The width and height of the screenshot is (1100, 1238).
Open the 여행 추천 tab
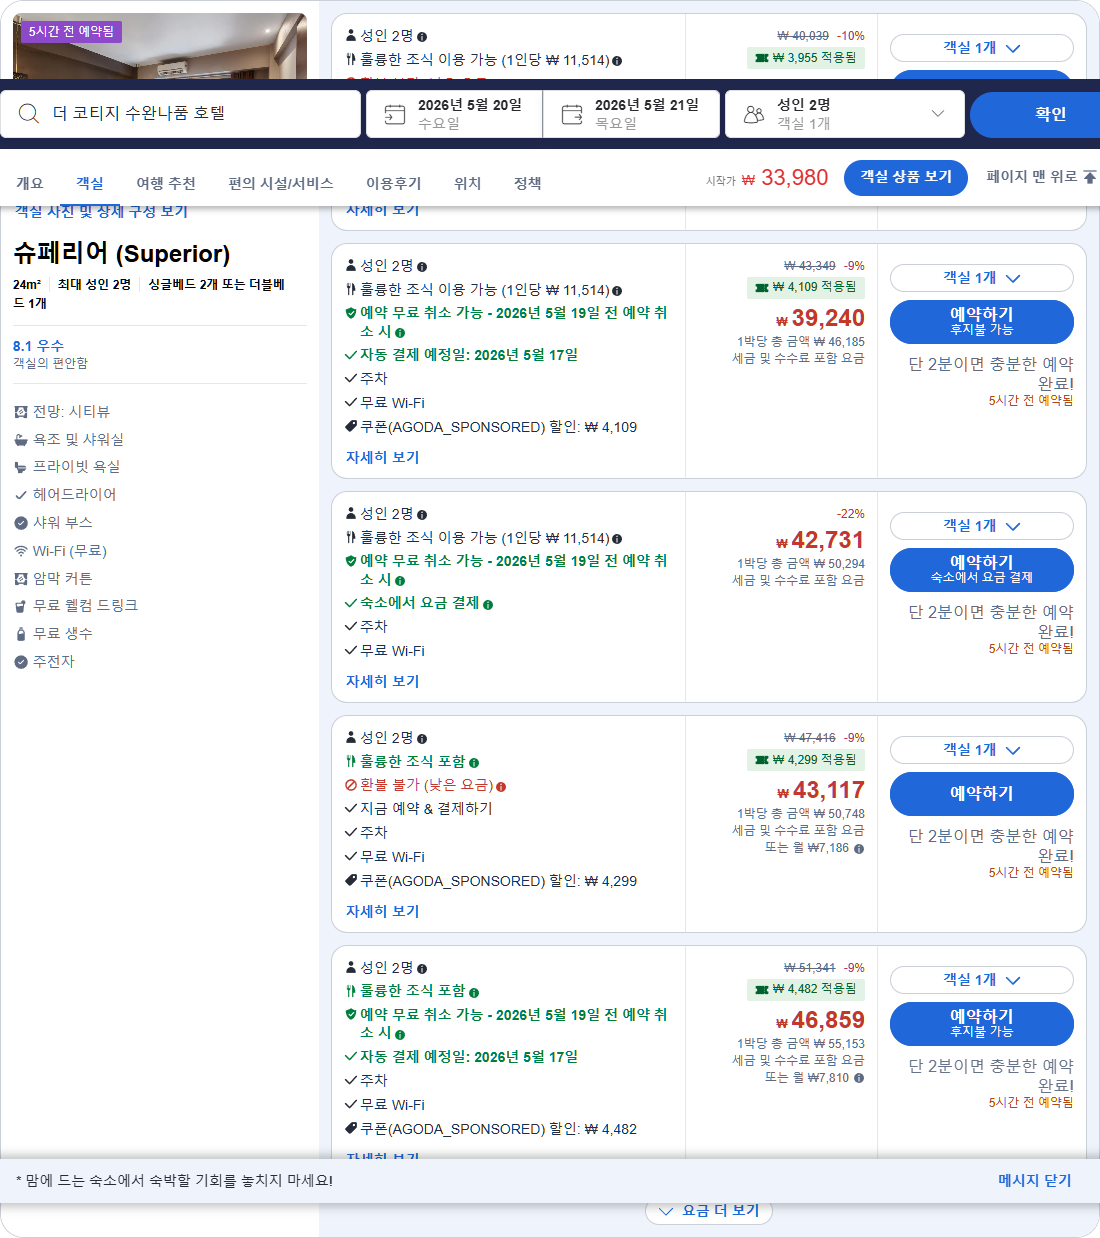pyautogui.click(x=166, y=183)
